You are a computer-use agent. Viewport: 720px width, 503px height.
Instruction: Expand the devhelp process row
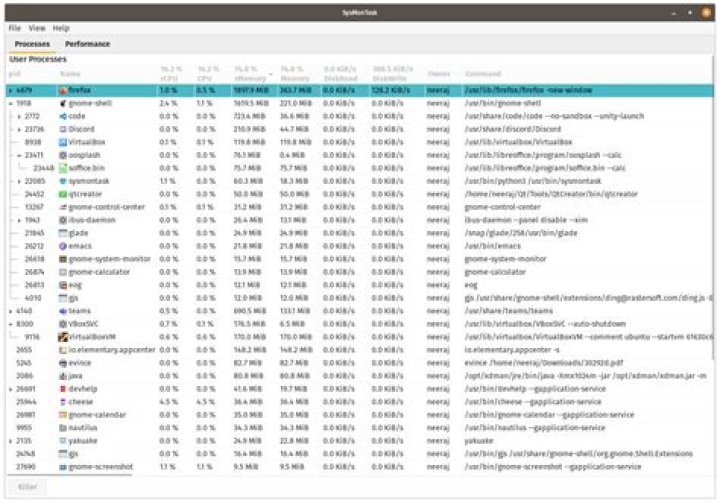(11, 390)
